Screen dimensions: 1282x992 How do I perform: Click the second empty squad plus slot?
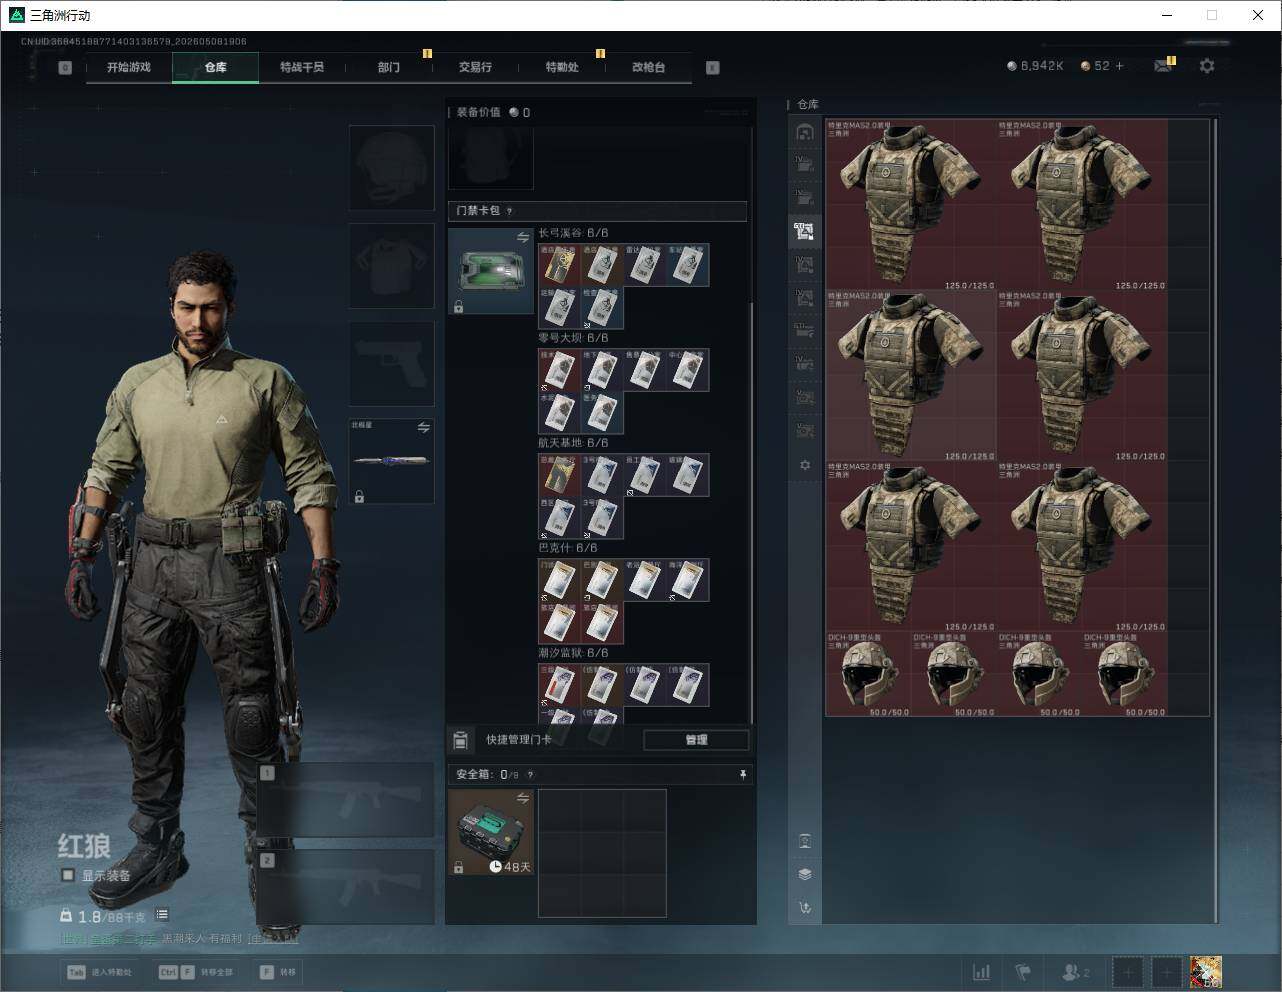[1166, 972]
